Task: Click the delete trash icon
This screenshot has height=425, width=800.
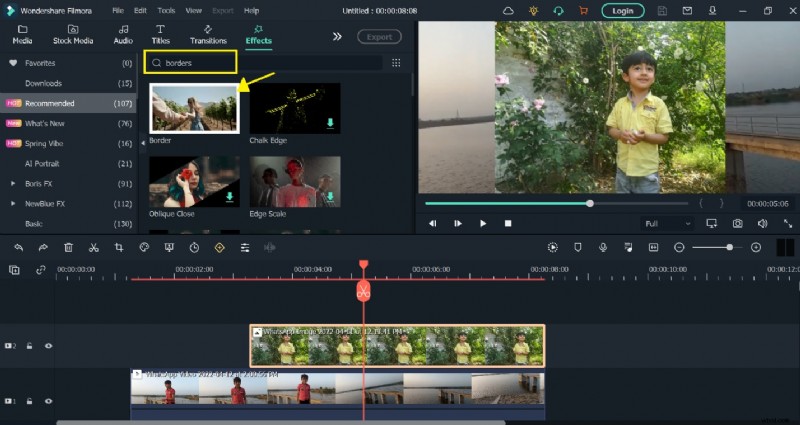Action: pos(68,247)
